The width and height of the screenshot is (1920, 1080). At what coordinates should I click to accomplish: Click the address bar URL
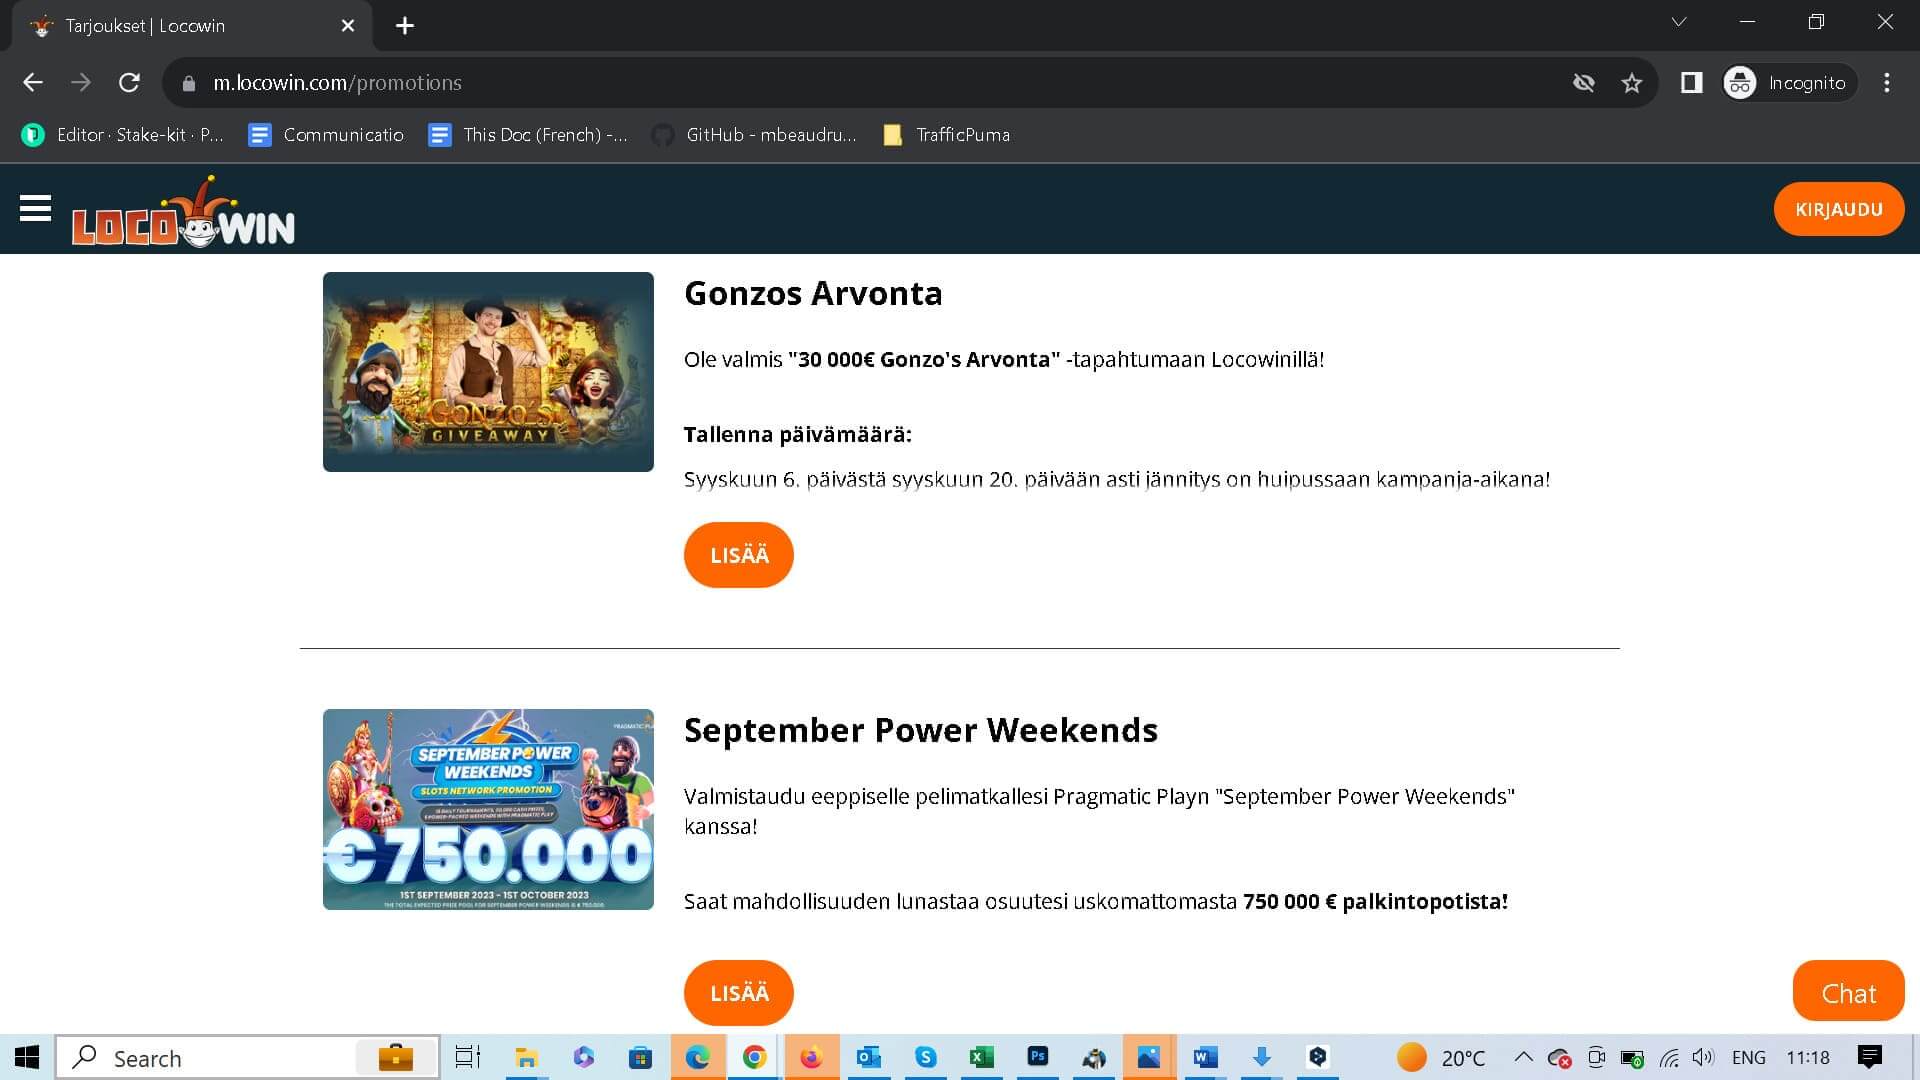point(337,83)
